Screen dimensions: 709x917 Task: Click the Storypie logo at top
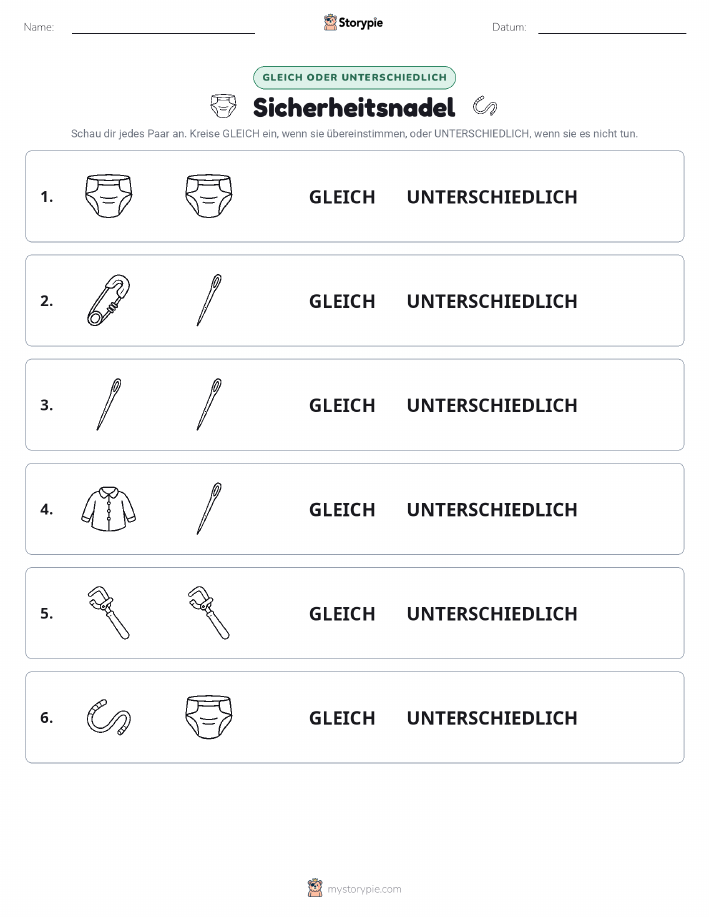coord(353,23)
